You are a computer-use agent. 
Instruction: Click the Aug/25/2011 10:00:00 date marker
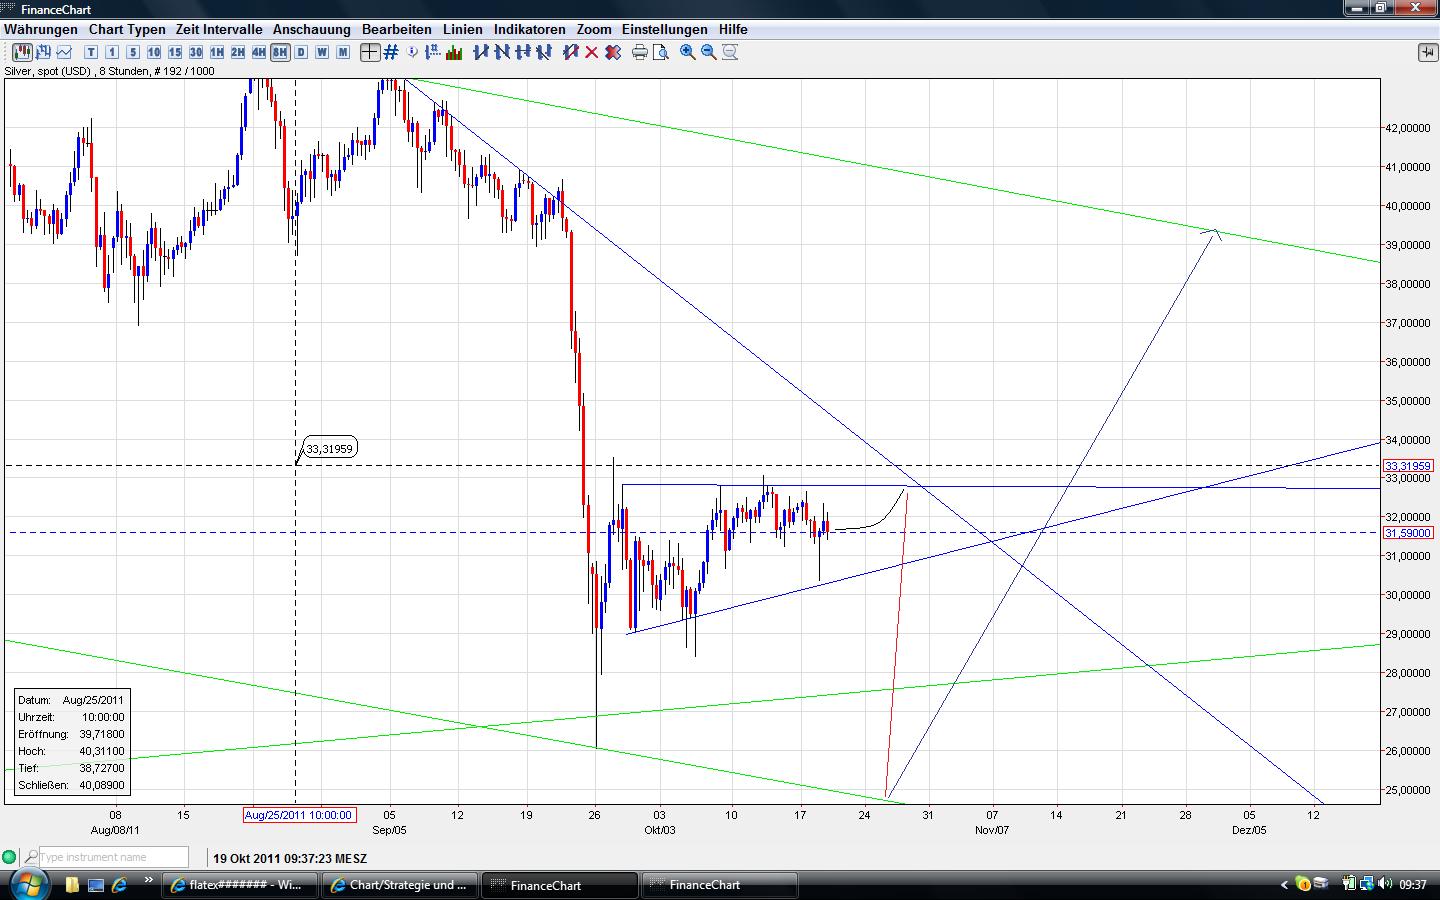point(299,815)
